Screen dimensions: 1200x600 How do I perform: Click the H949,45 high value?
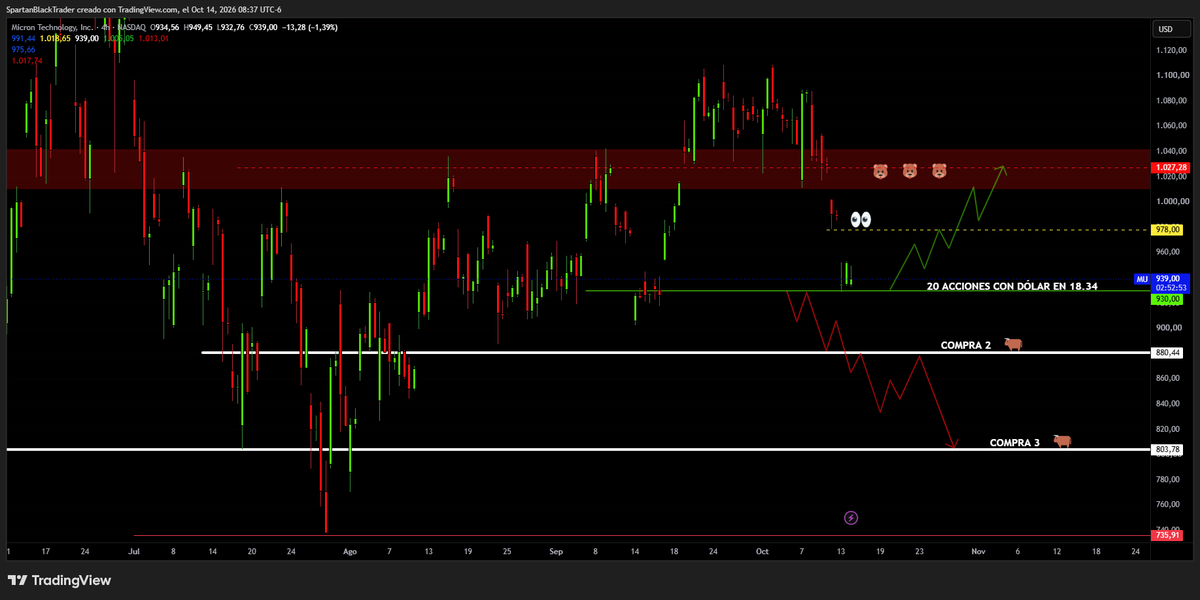click(x=200, y=27)
